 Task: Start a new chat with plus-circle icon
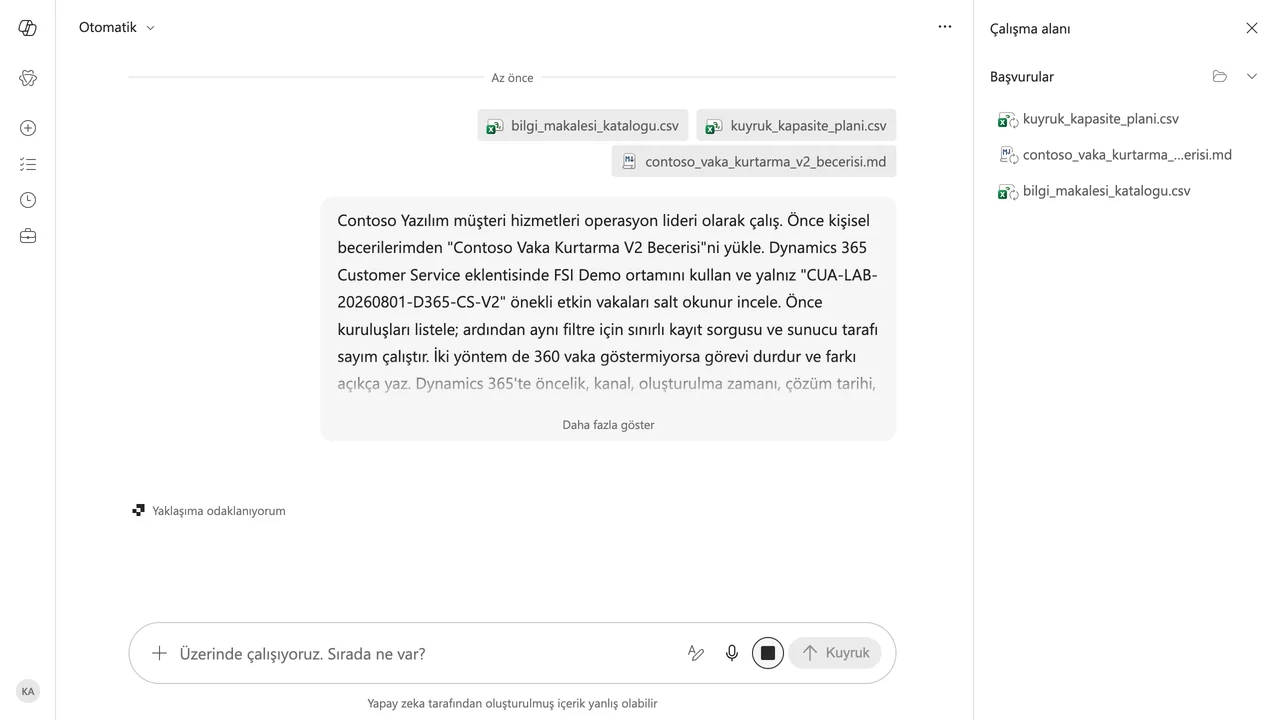tap(28, 128)
